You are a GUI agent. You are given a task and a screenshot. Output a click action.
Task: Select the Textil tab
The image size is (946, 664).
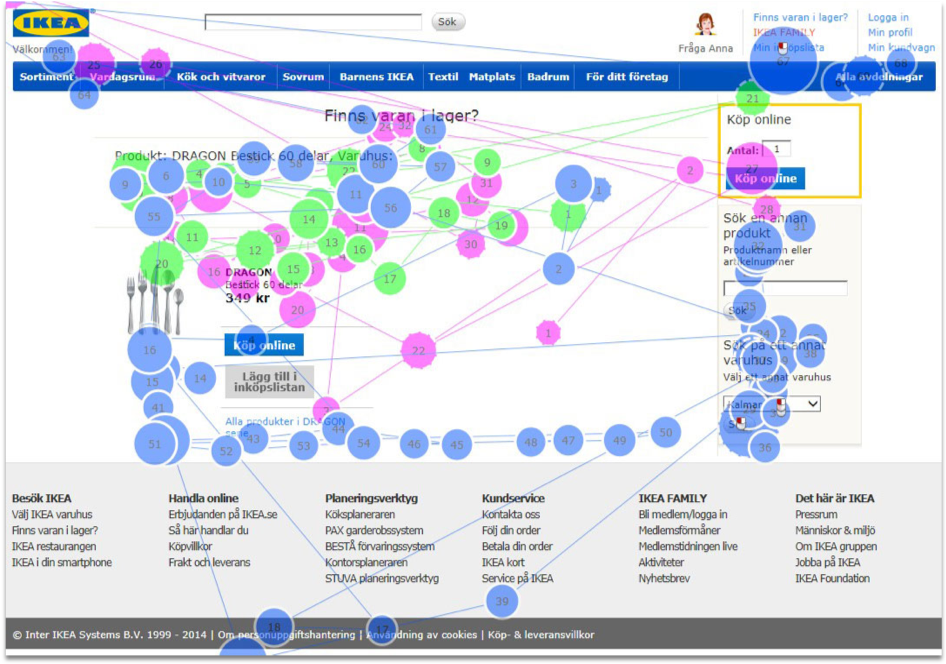(443, 75)
